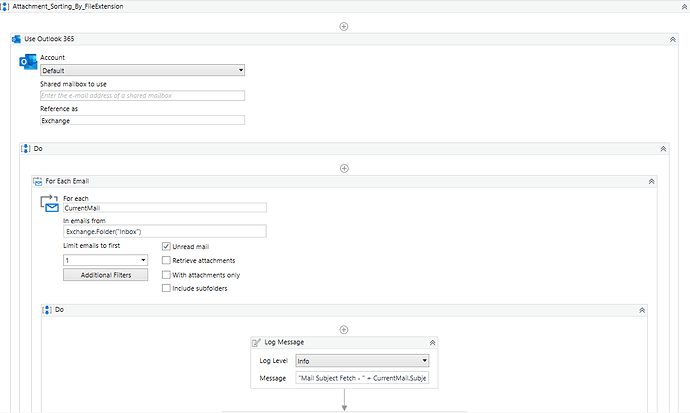Viewport: 690px width, 413px height.
Task: Click the Outlook icon in Use Outlook 365 header
Action: point(16,39)
